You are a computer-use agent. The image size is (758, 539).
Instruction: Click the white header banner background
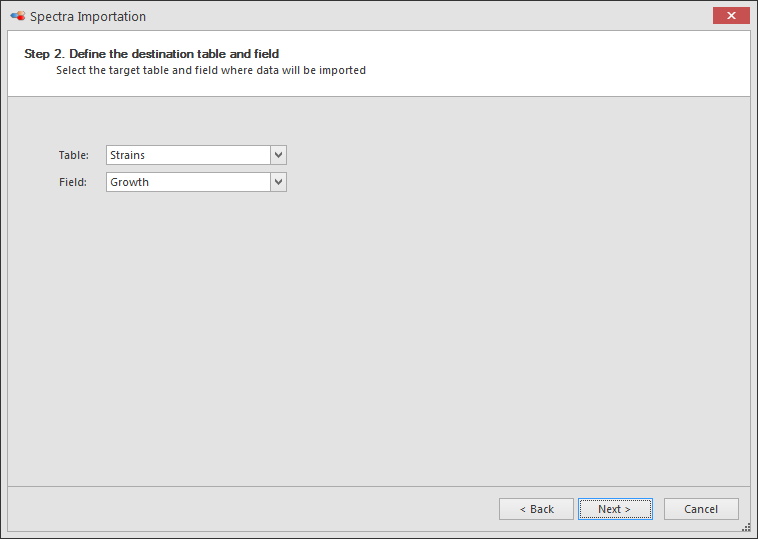(532, 63)
